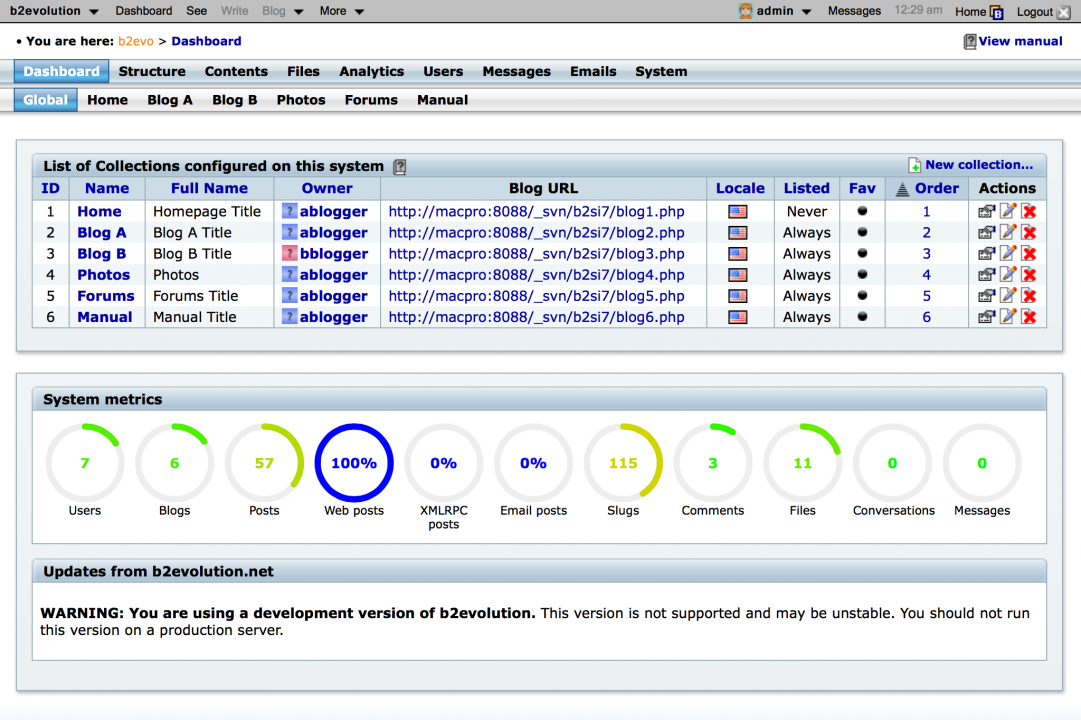The width and height of the screenshot is (1081, 720).
Task: Click the 'Homepage Title' full name cell
Action: point(207,212)
